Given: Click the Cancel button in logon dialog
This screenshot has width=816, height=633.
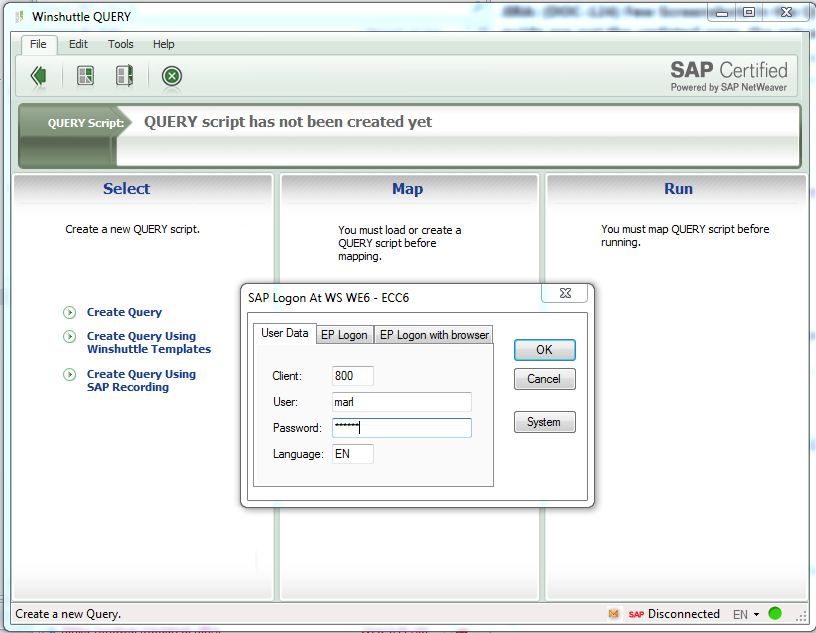Looking at the screenshot, I should click(544, 379).
